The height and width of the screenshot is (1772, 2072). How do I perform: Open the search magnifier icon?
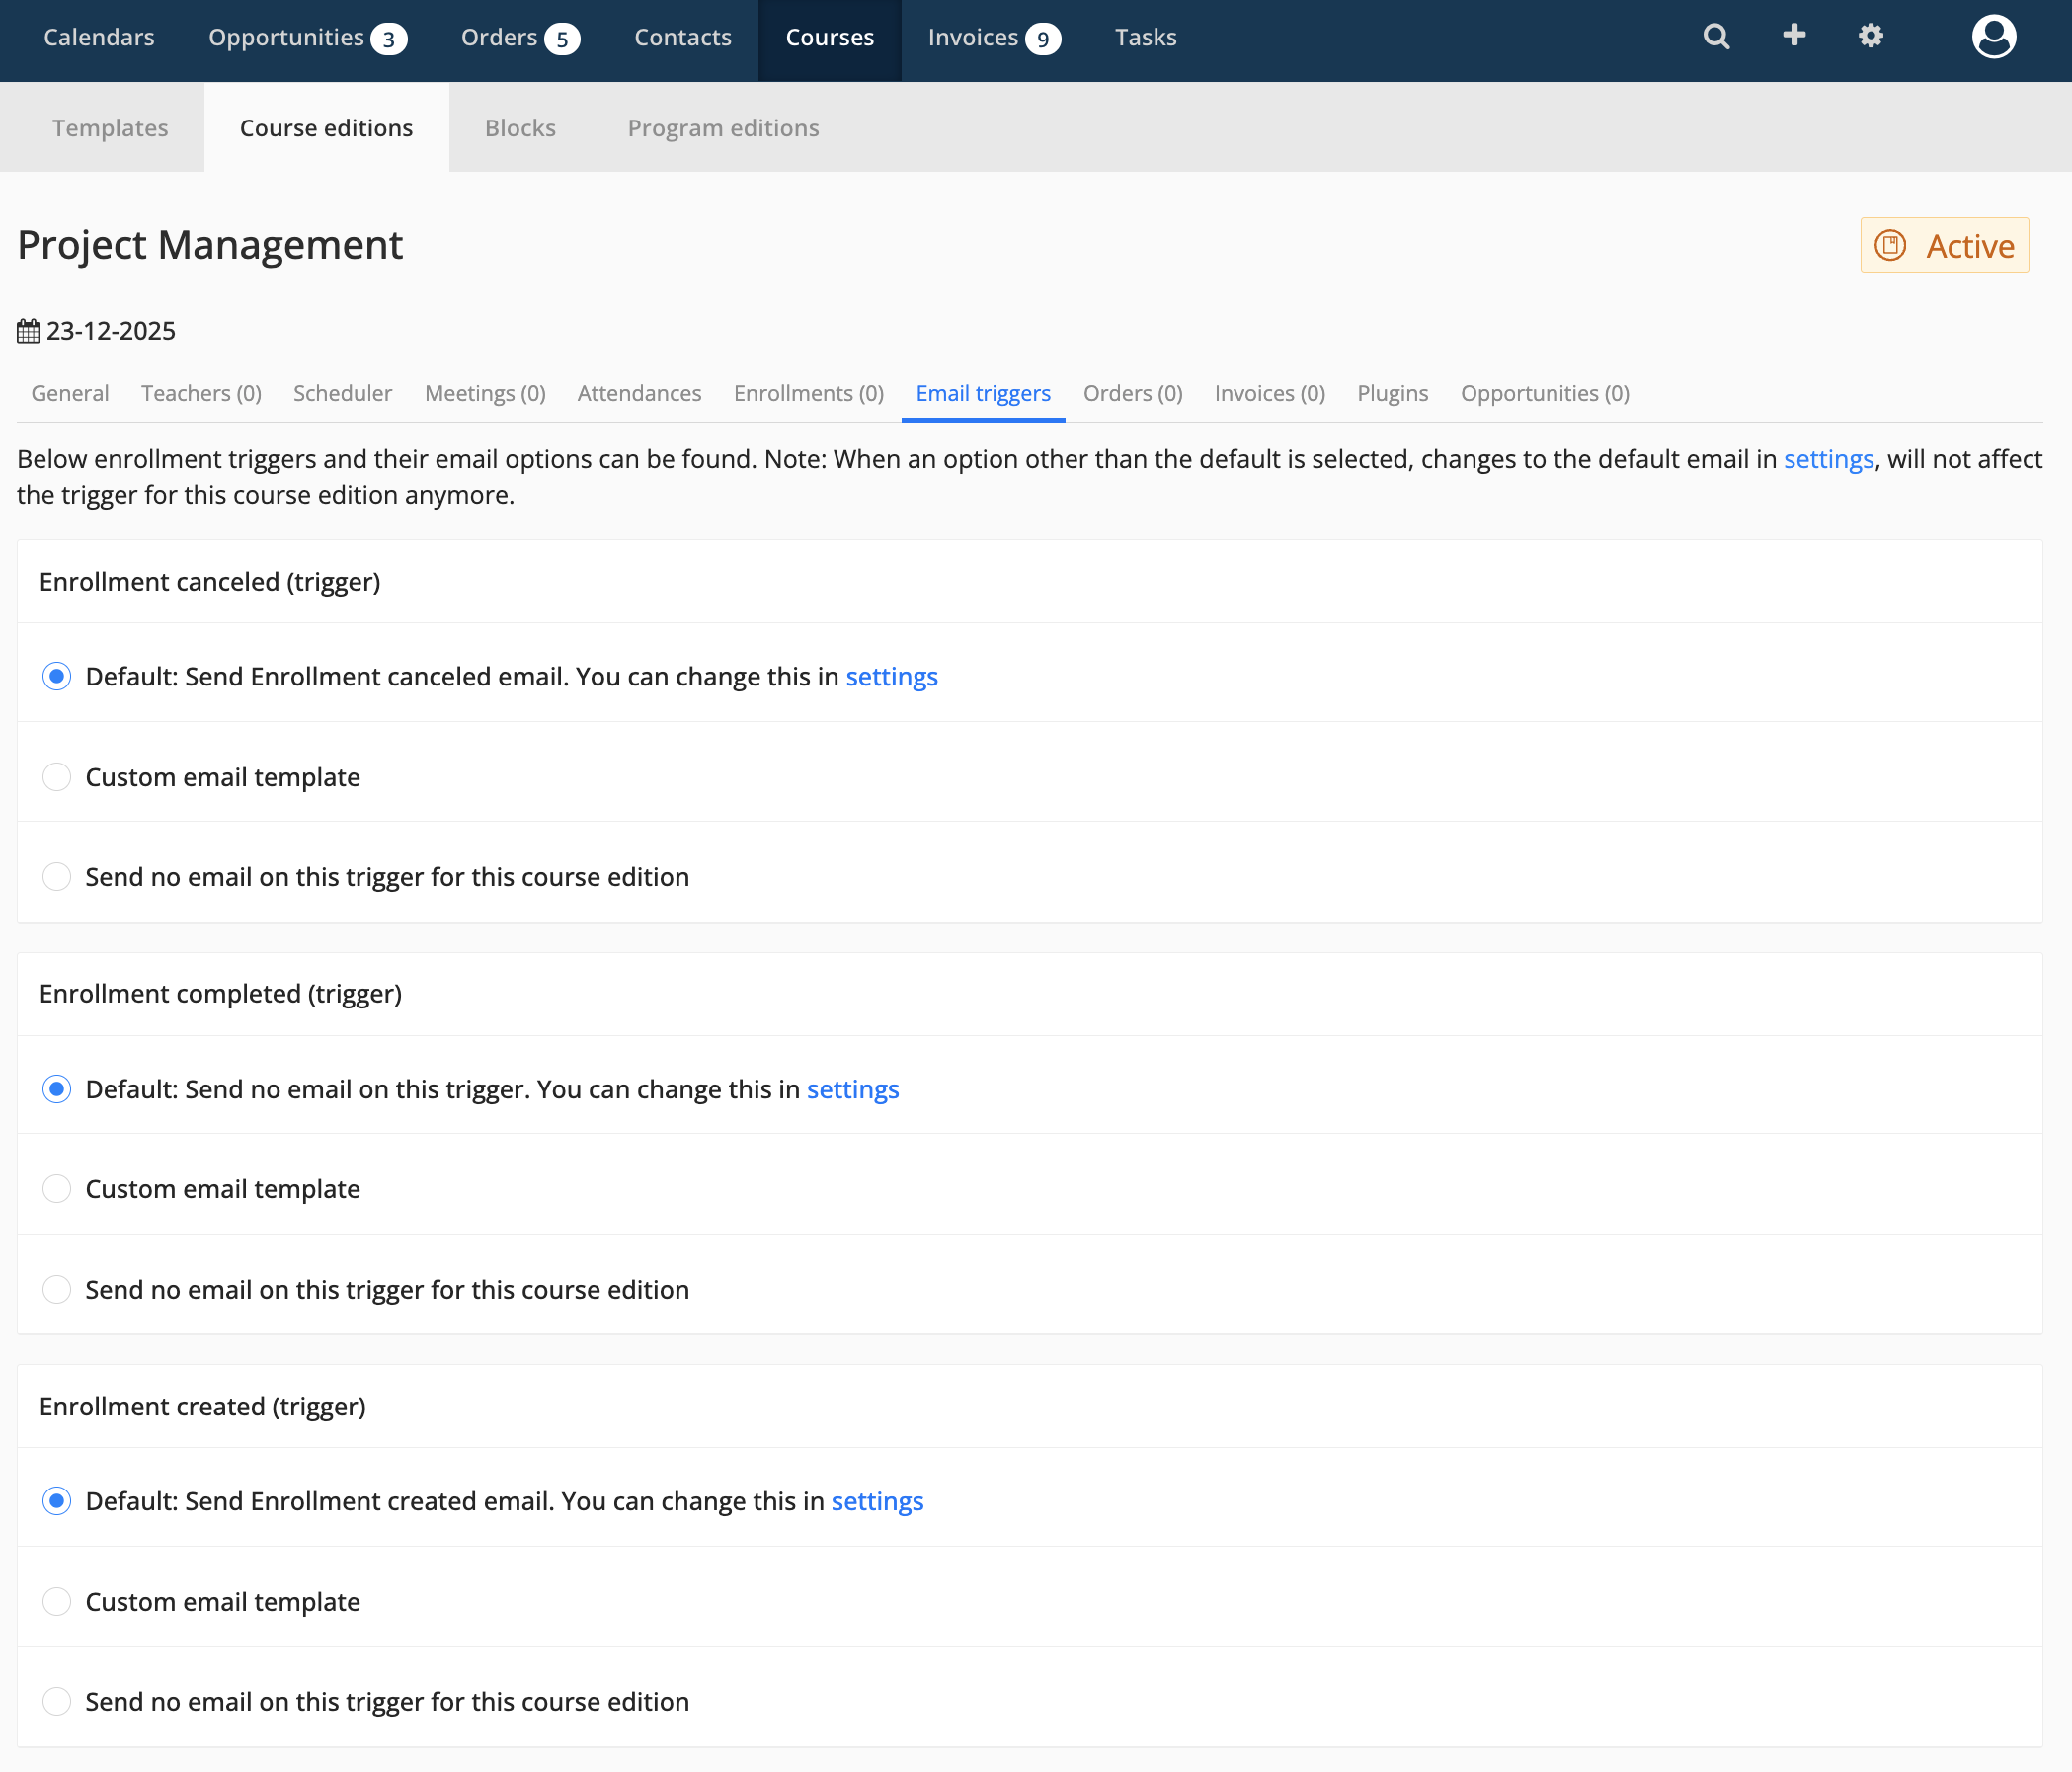pyautogui.click(x=1716, y=37)
